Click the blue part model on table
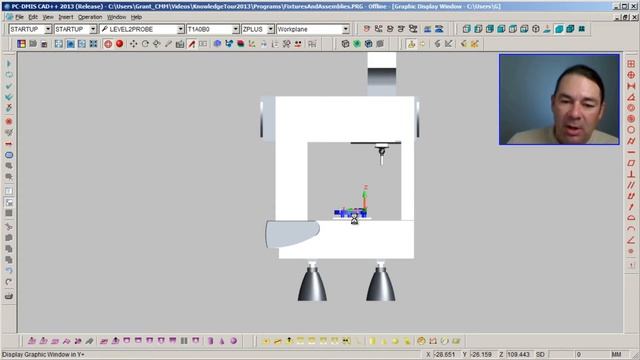Image resolution: width=640 pixels, height=360 pixels. point(350,213)
